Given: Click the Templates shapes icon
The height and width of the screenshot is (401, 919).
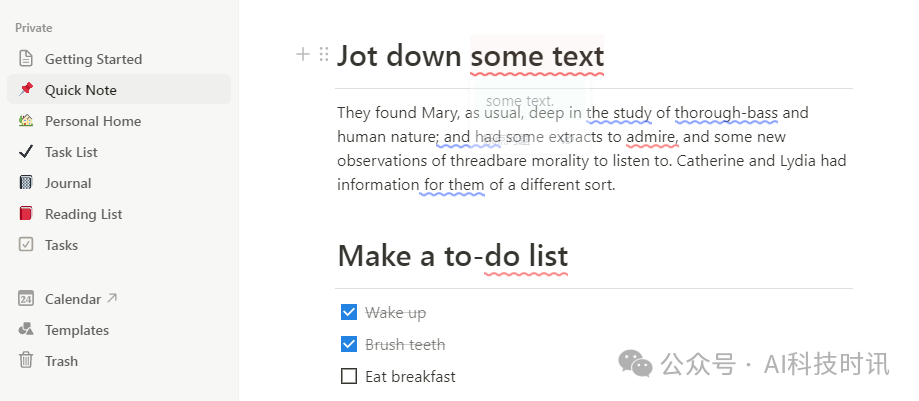Looking at the screenshot, I should point(26,330).
